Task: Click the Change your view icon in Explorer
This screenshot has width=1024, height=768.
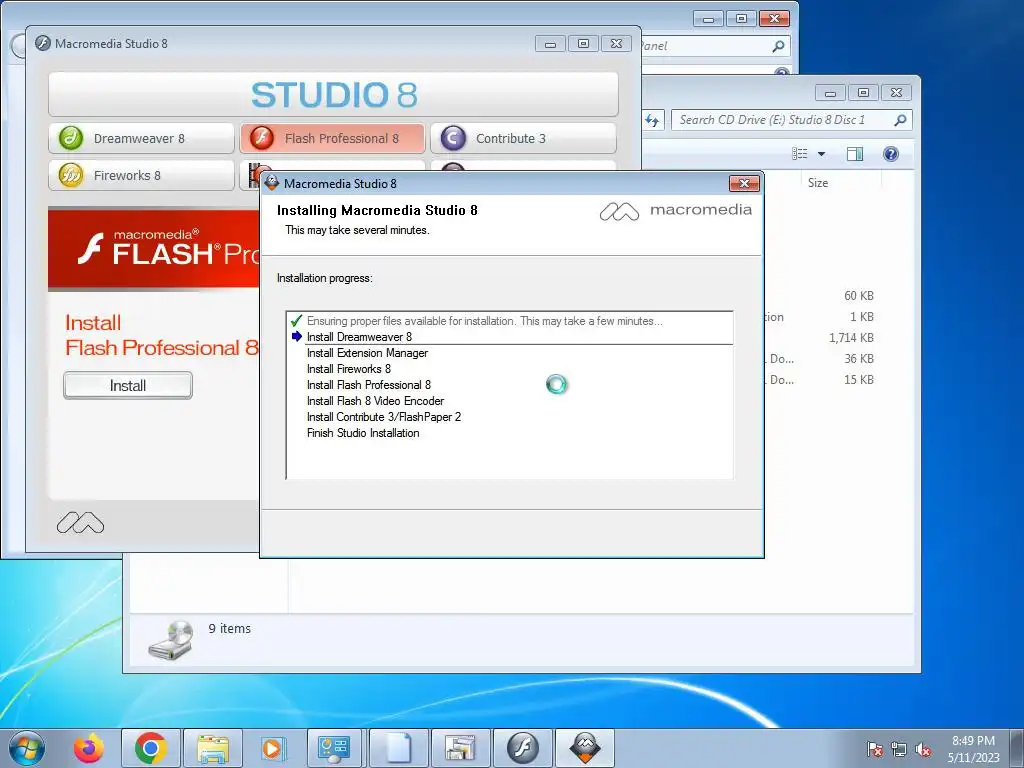Action: 799,153
